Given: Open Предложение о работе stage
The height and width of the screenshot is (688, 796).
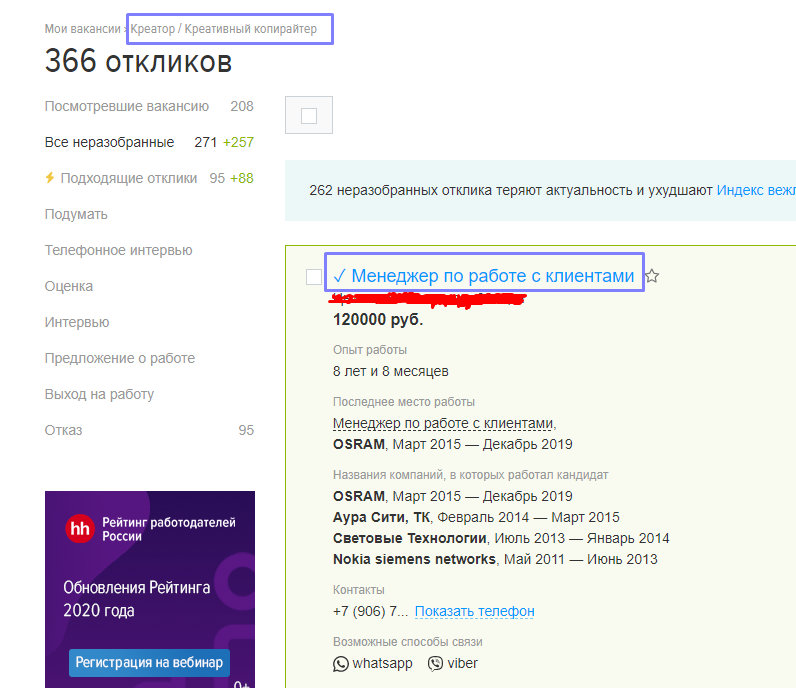Looking at the screenshot, I should [120, 358].
